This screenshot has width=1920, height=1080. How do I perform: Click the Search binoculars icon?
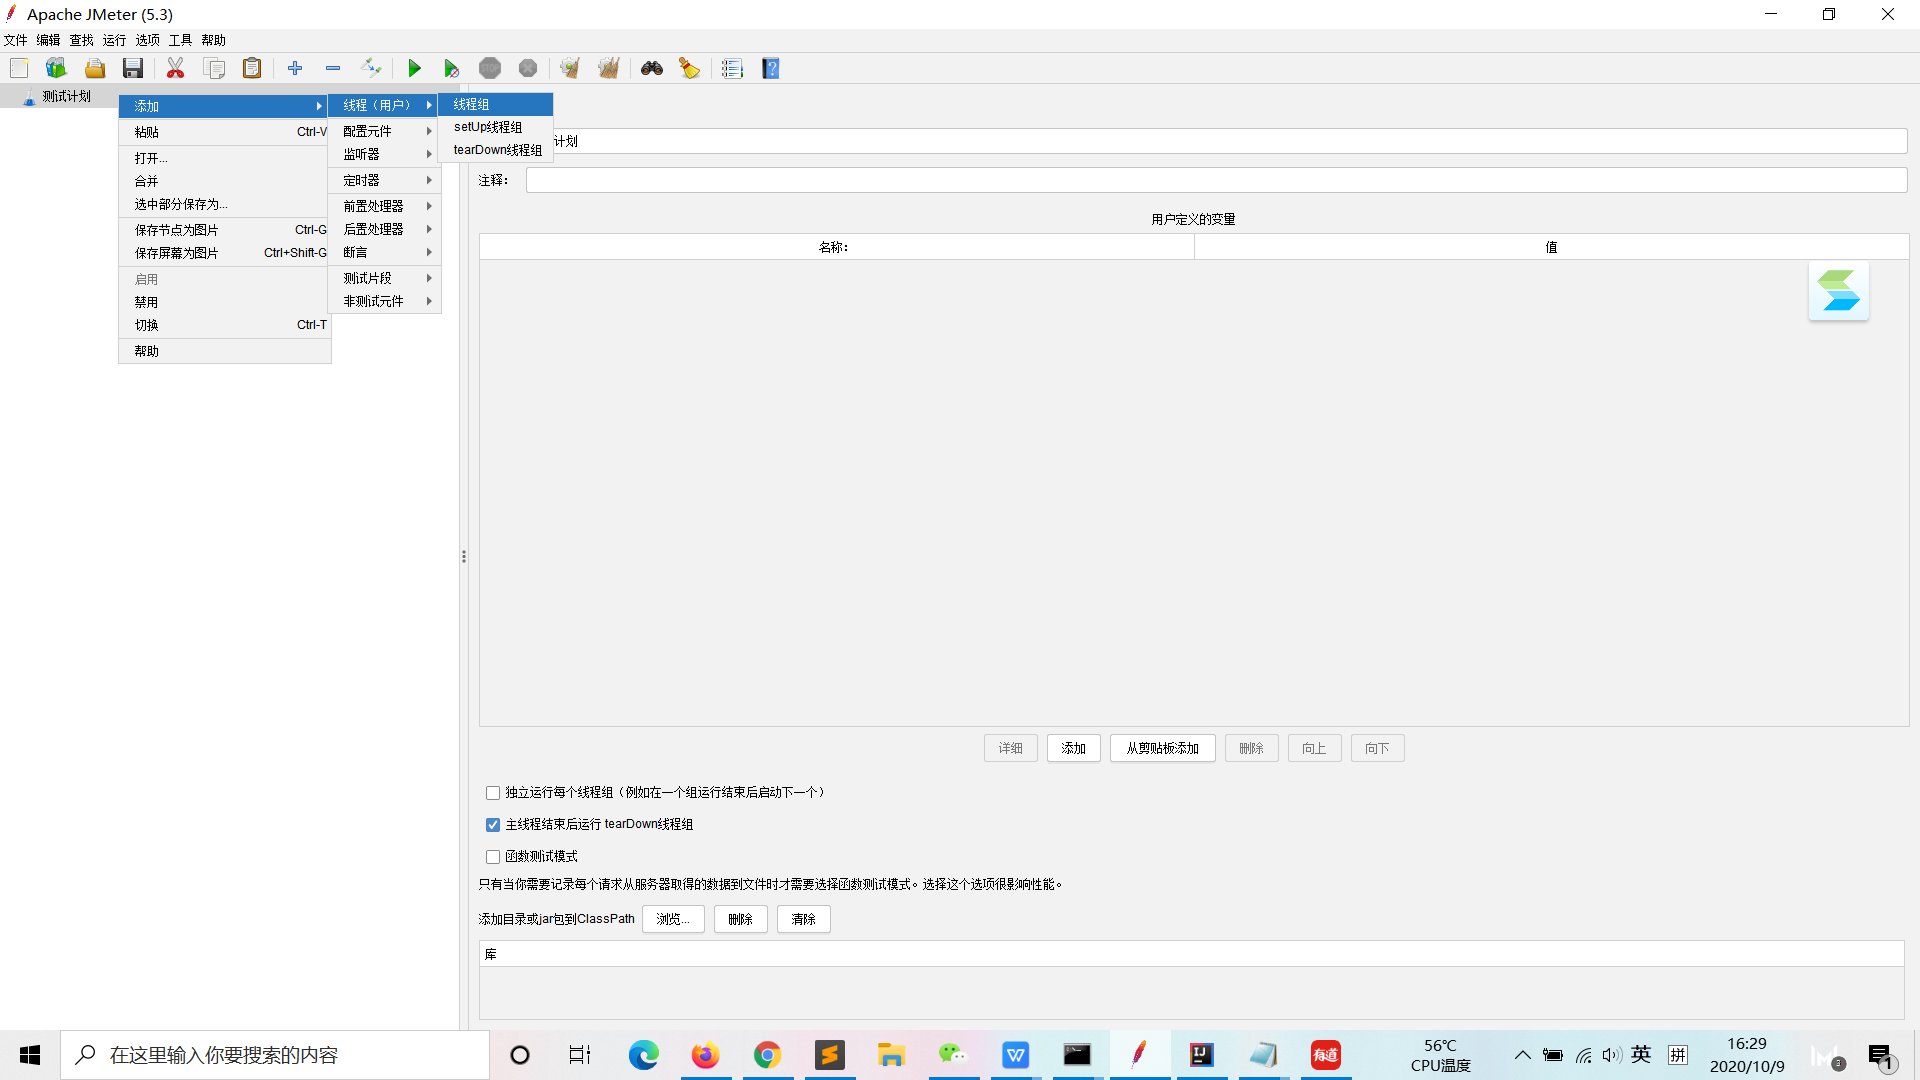point(652,68)
